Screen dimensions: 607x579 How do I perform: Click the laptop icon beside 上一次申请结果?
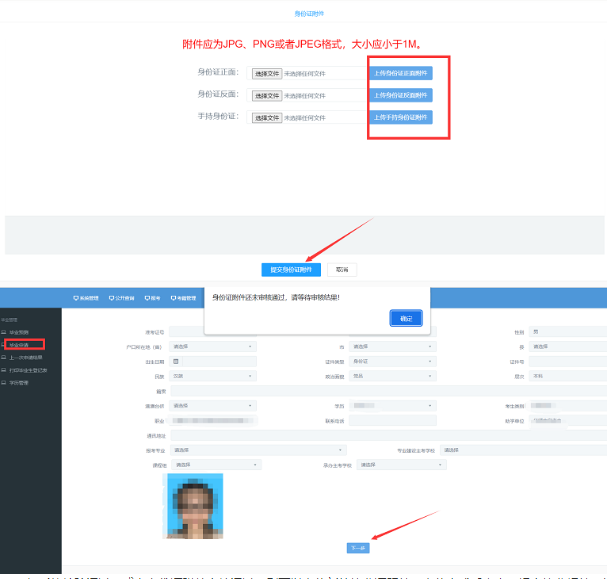point(4,357)
